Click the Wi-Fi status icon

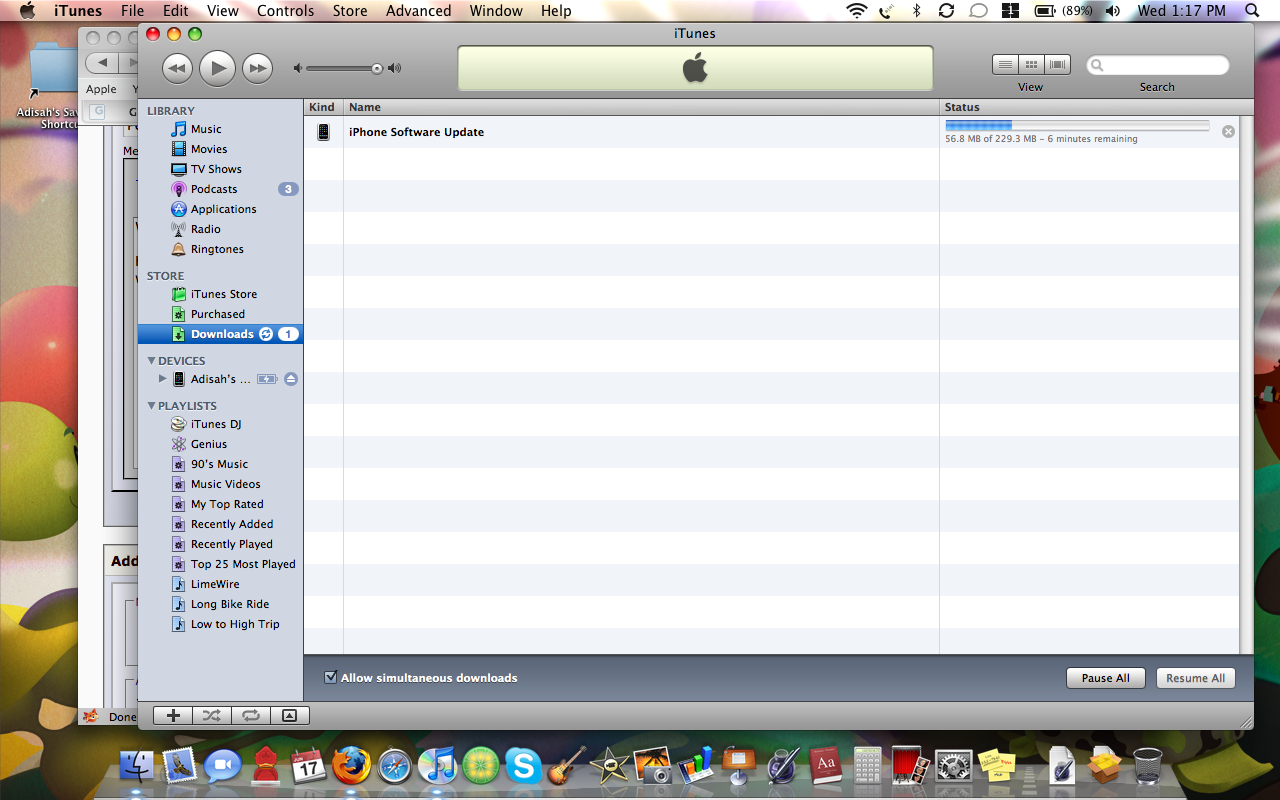click(x=856, y=11)
